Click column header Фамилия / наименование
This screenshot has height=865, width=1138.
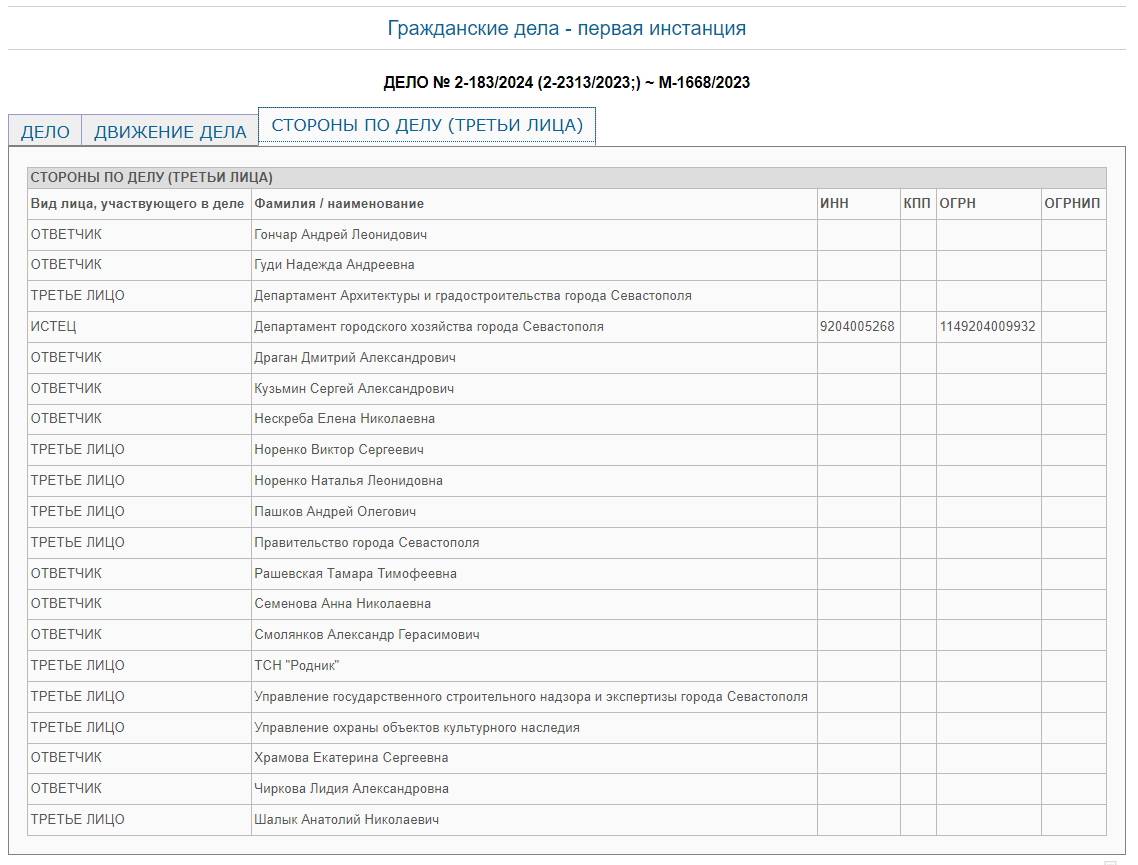click(339, 204)
